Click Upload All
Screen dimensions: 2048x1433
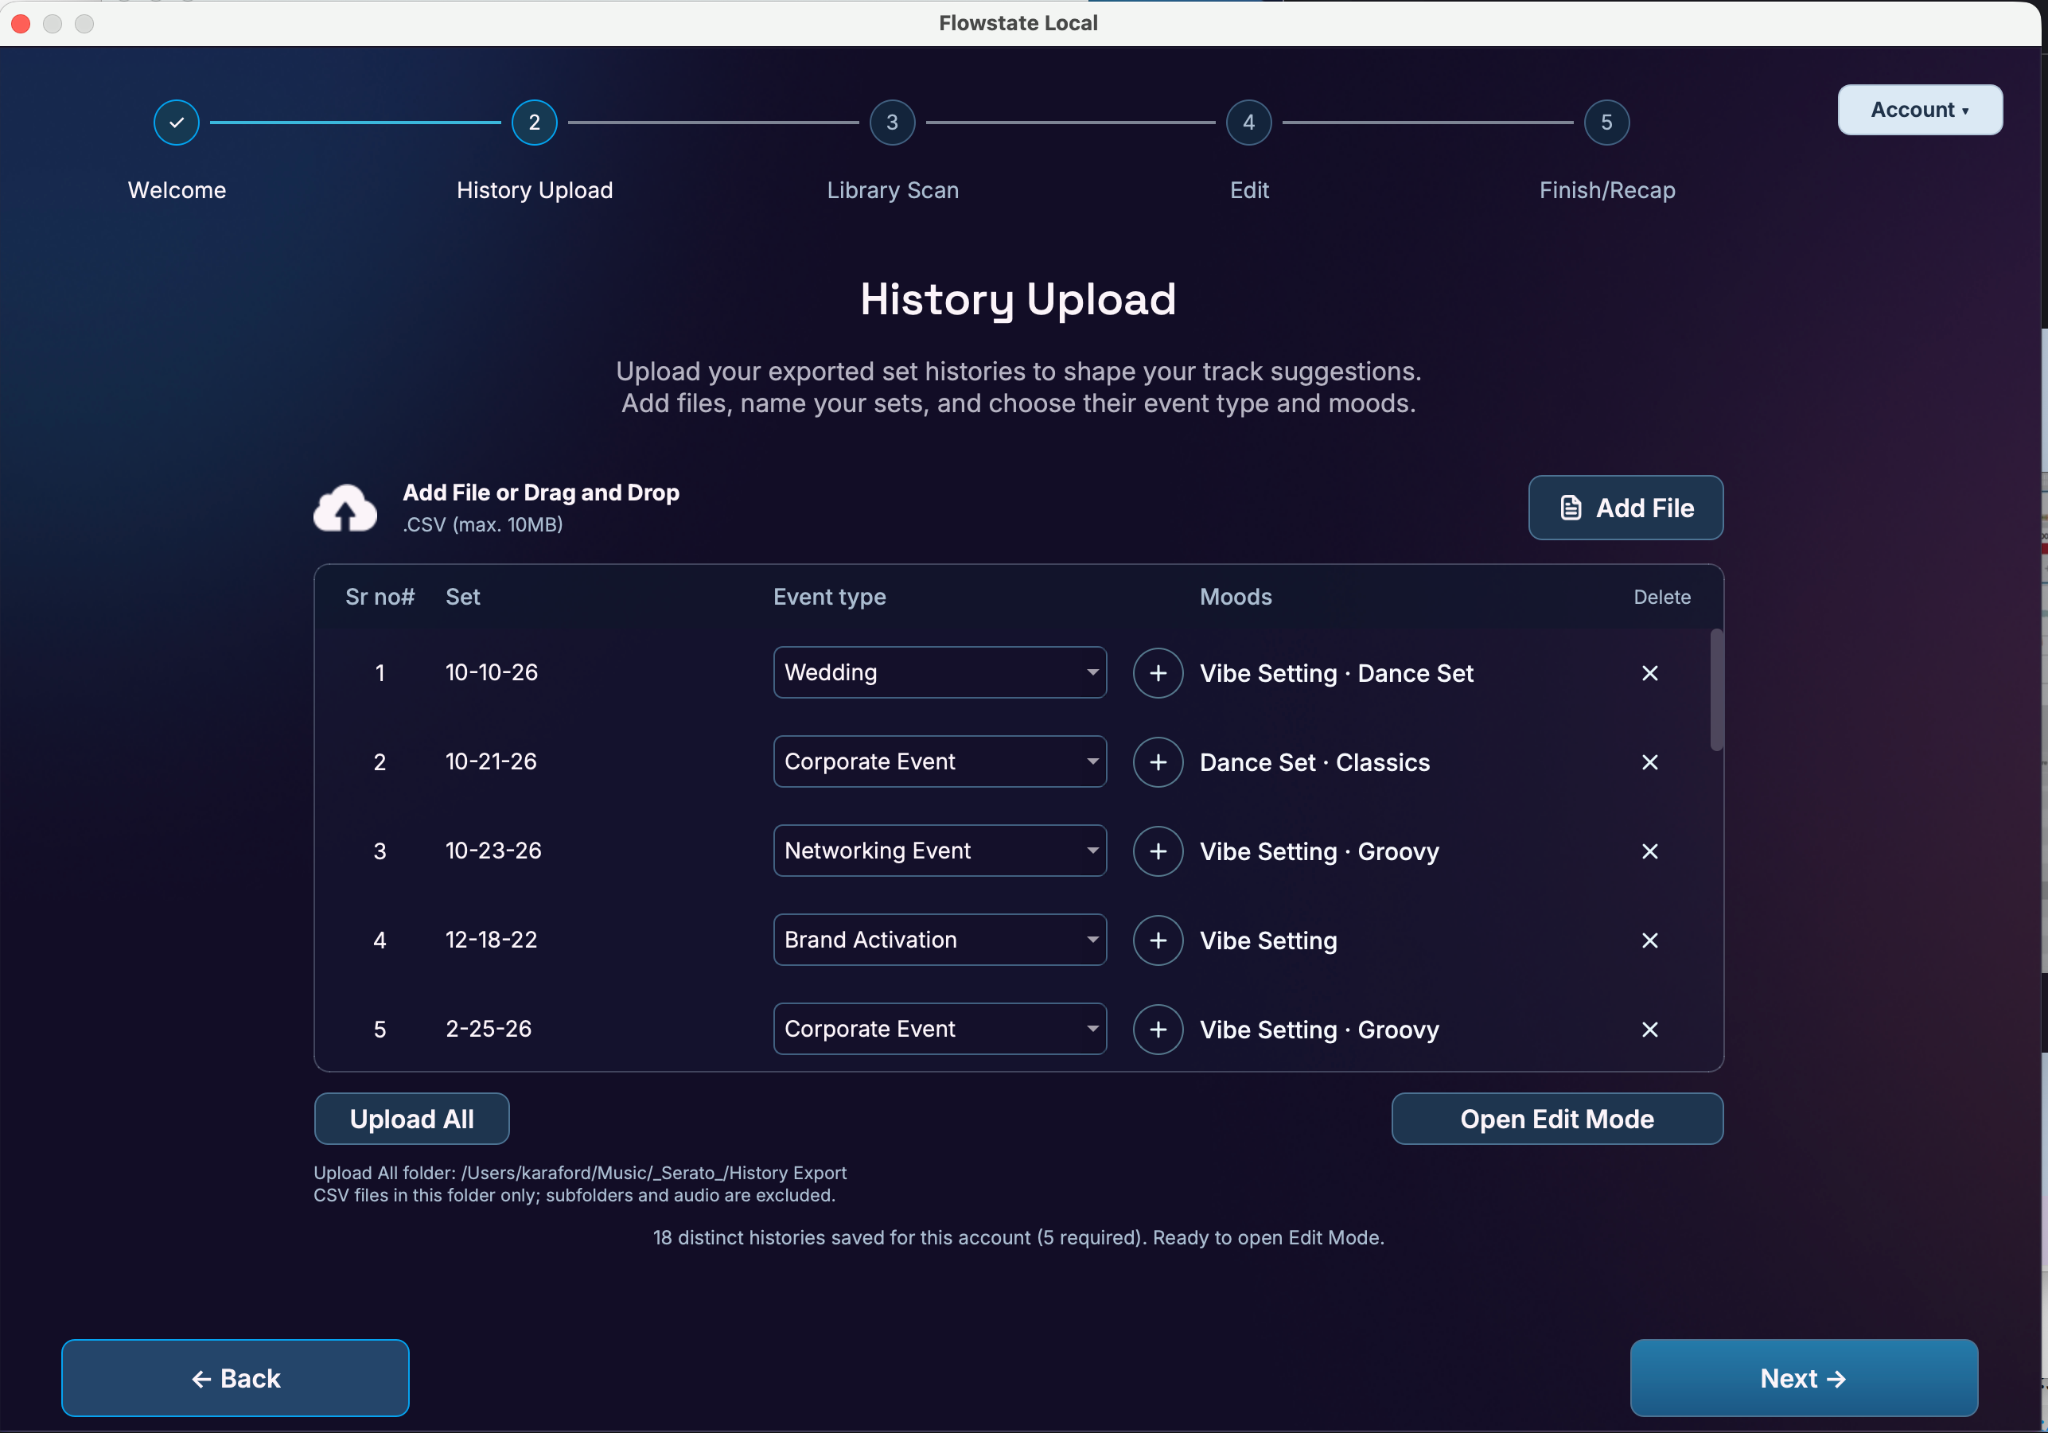coord(412,1119)
